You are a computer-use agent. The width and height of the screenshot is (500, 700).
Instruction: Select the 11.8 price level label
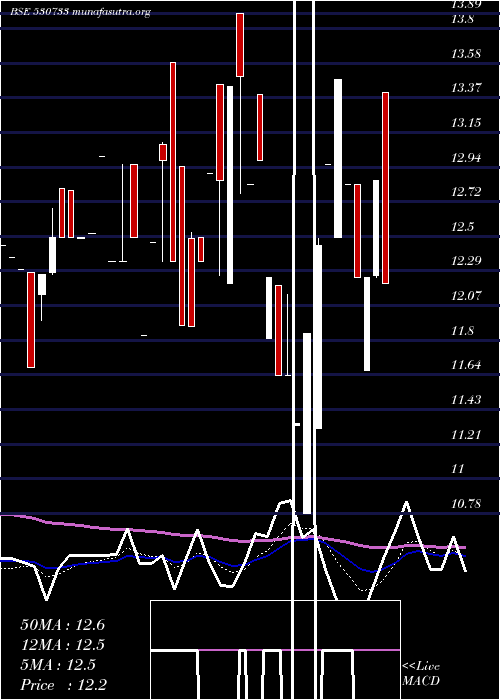[462, 331]
